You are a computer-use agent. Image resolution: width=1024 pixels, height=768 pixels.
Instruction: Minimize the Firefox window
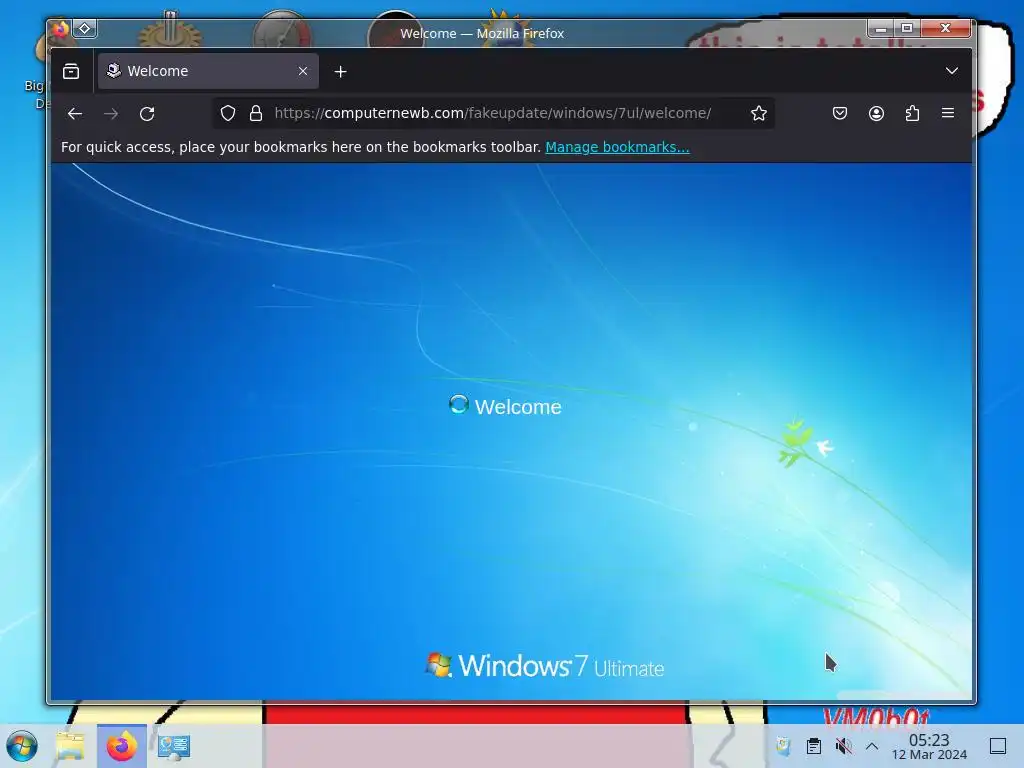coord(881,28)
